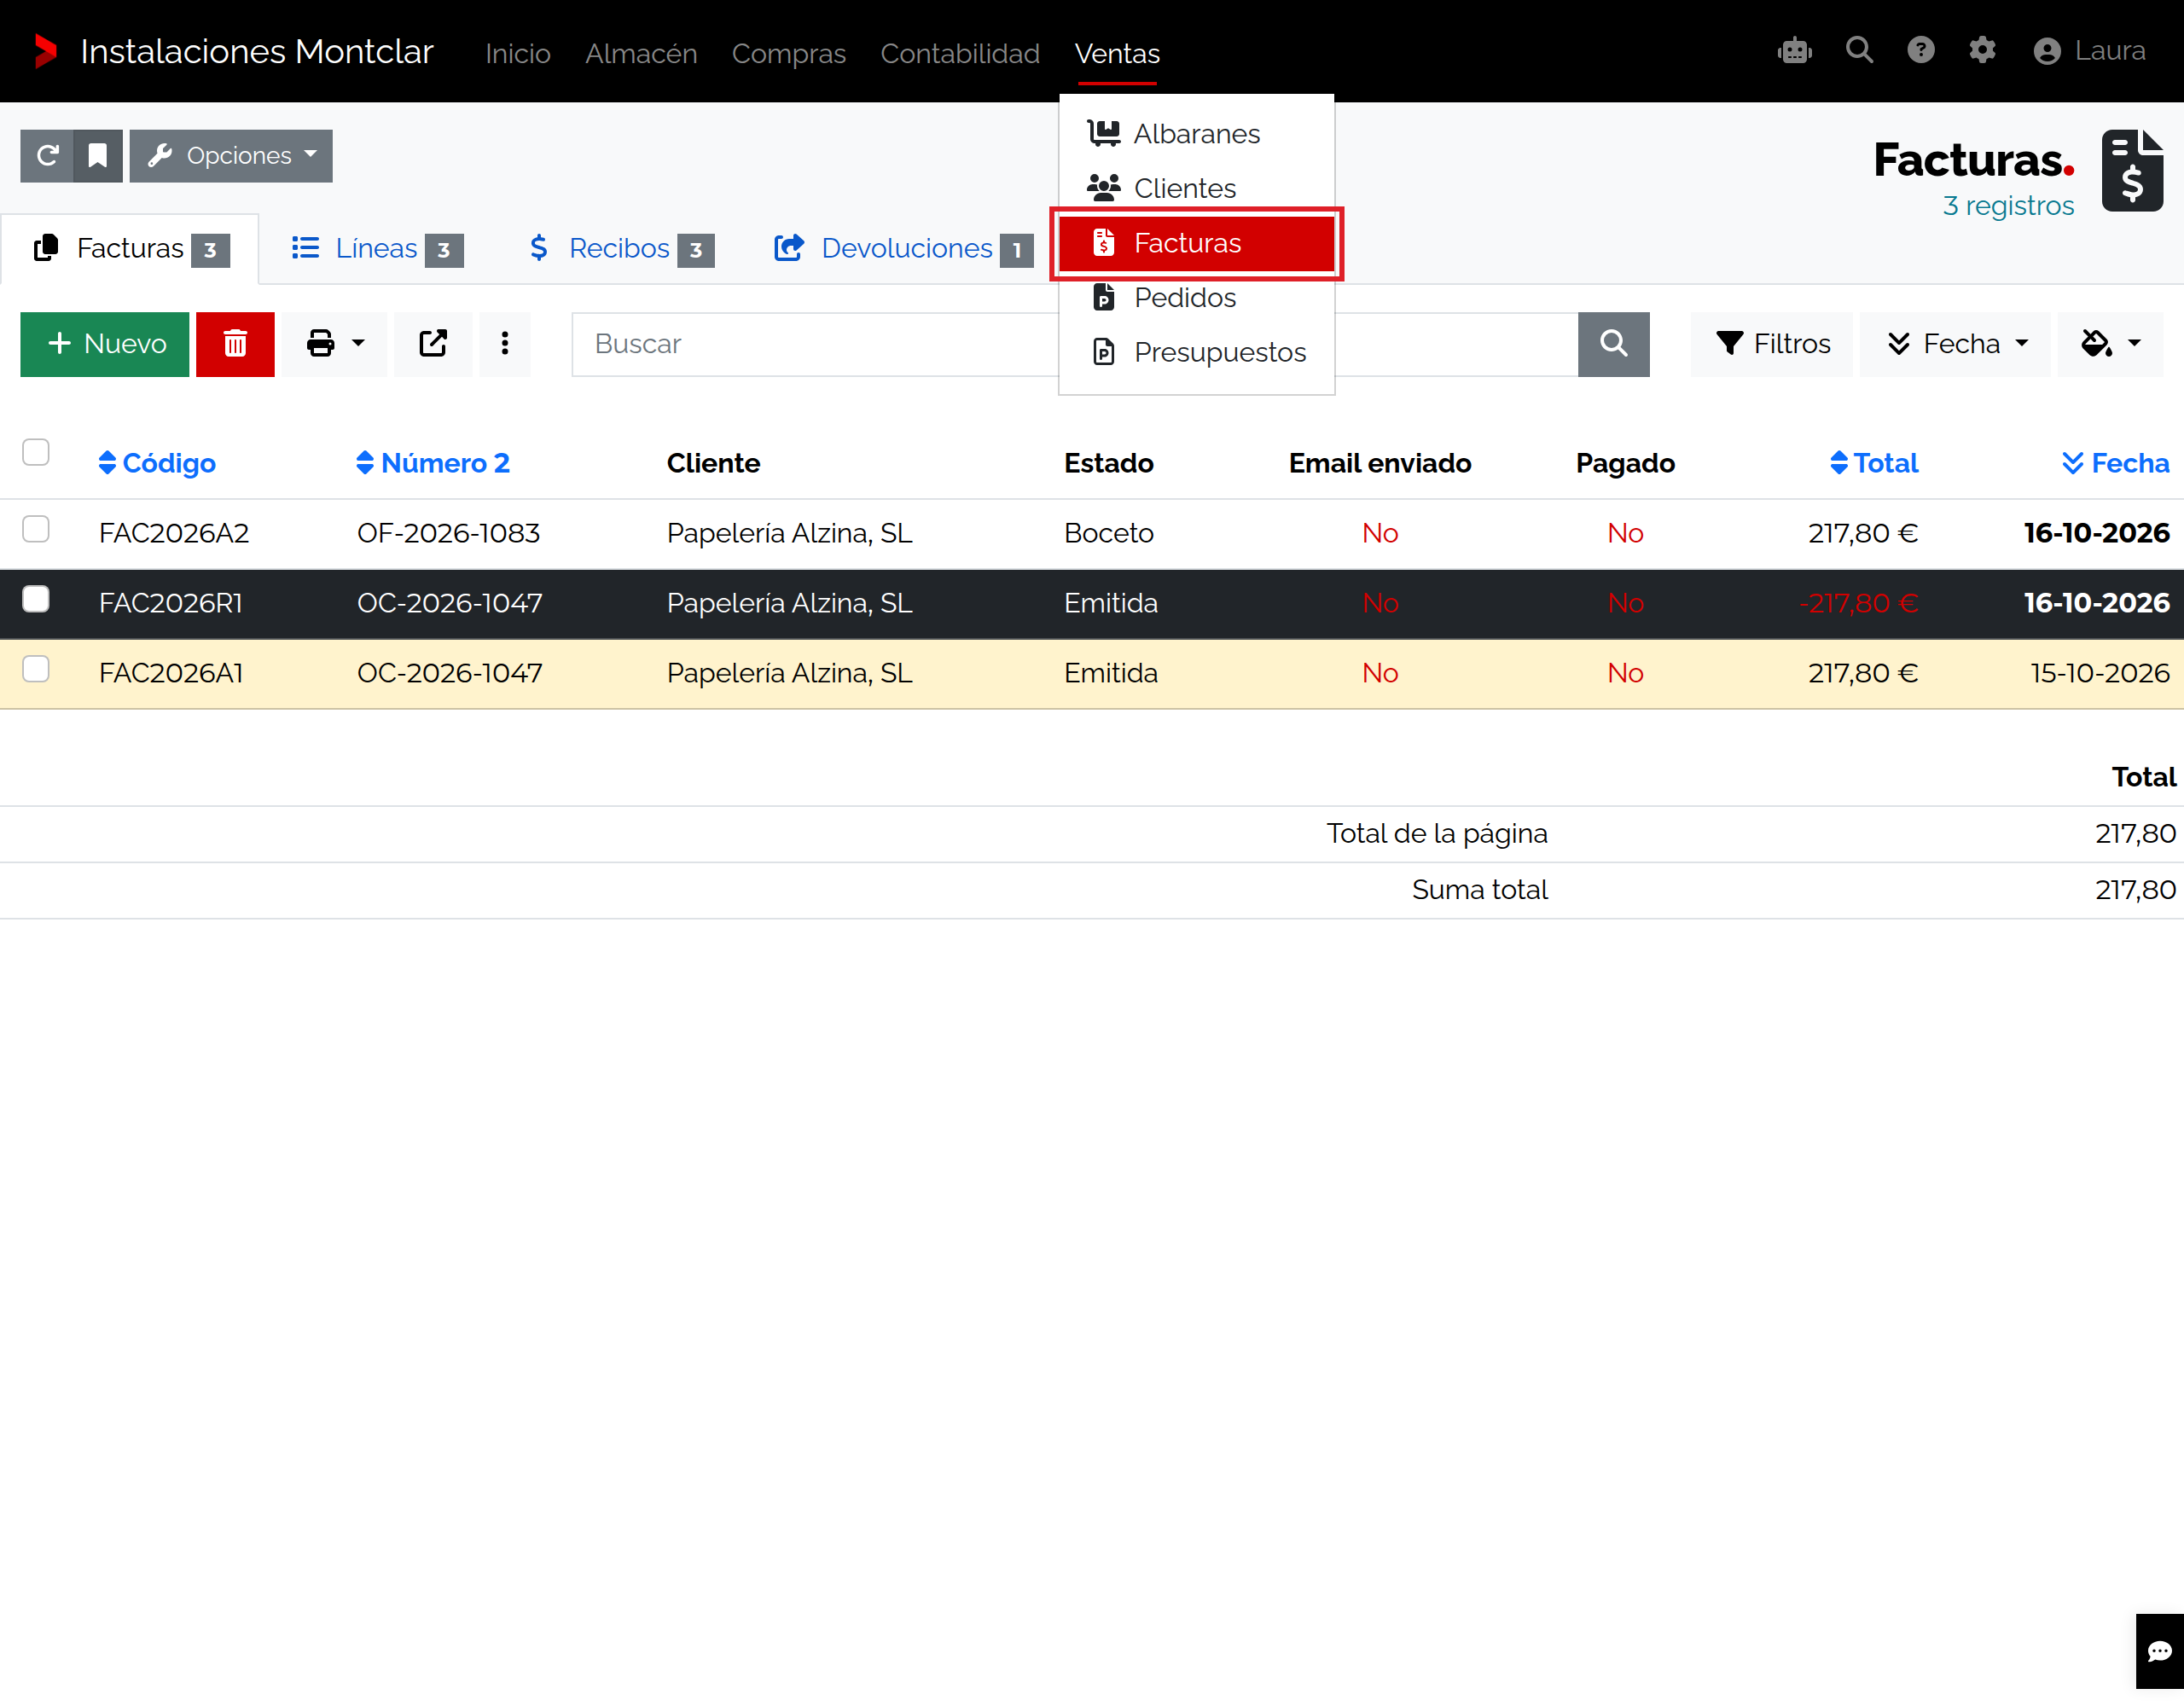Toggle the select-all header checkbox

tap(36, 452)
